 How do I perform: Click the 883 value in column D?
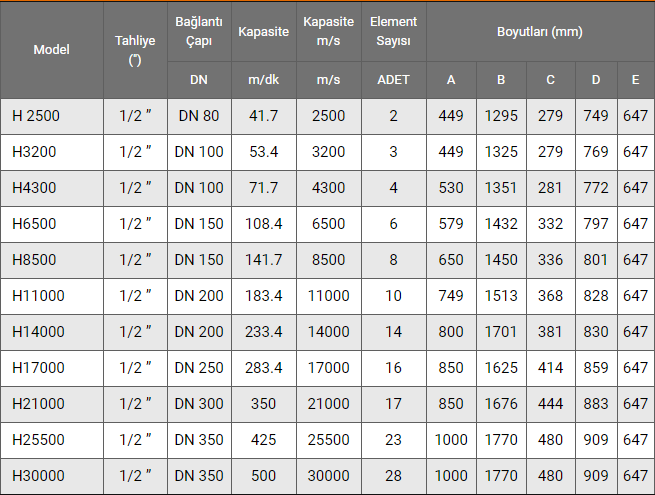click(596, 404)
